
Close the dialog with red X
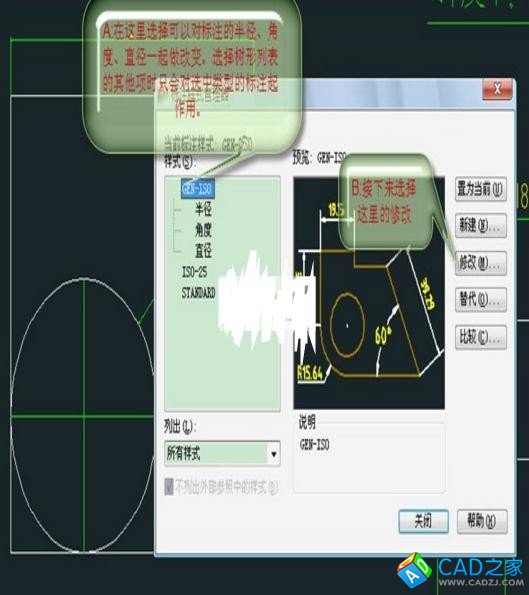[497, 90]
